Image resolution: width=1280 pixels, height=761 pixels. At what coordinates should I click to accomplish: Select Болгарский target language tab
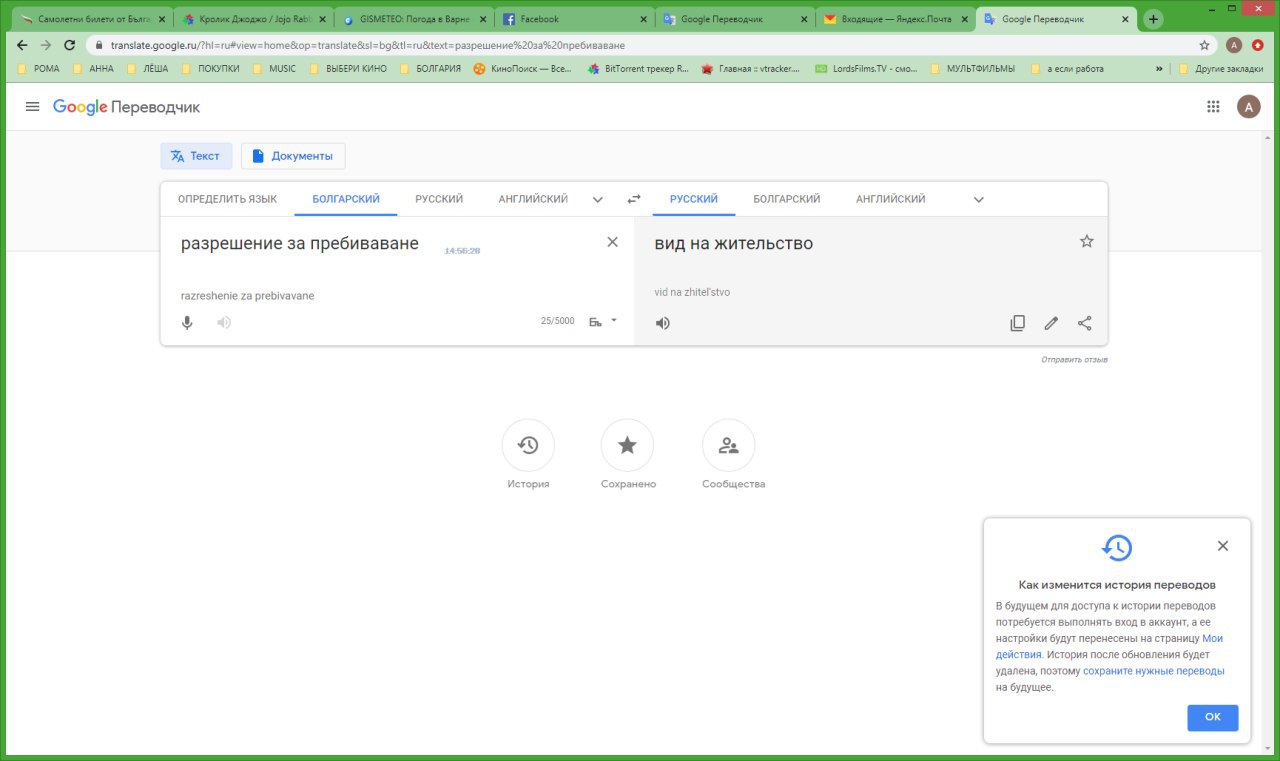coord(787,199)
